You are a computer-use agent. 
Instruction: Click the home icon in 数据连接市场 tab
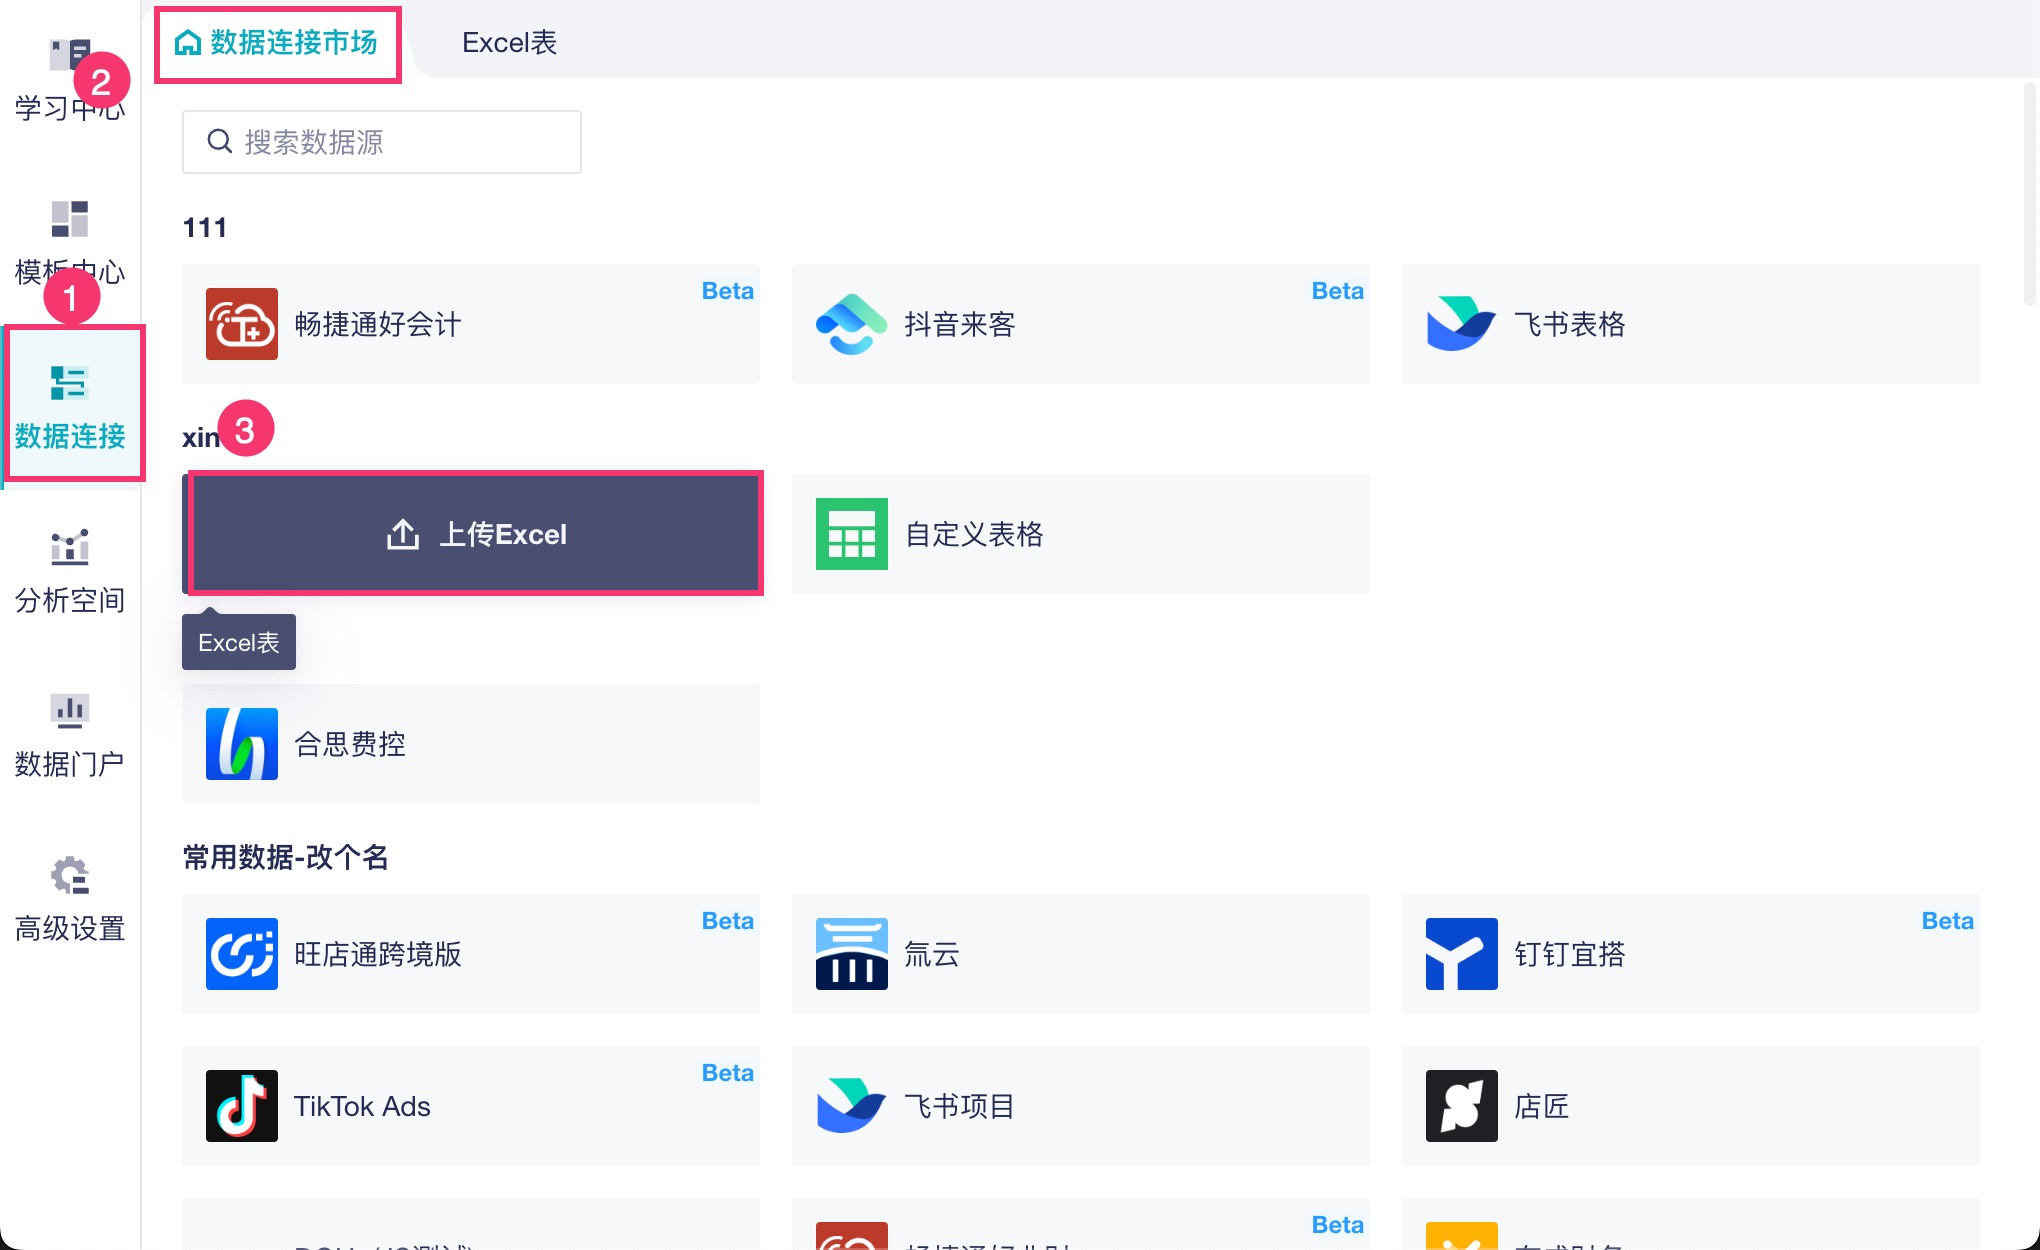[x=187, y=42]
